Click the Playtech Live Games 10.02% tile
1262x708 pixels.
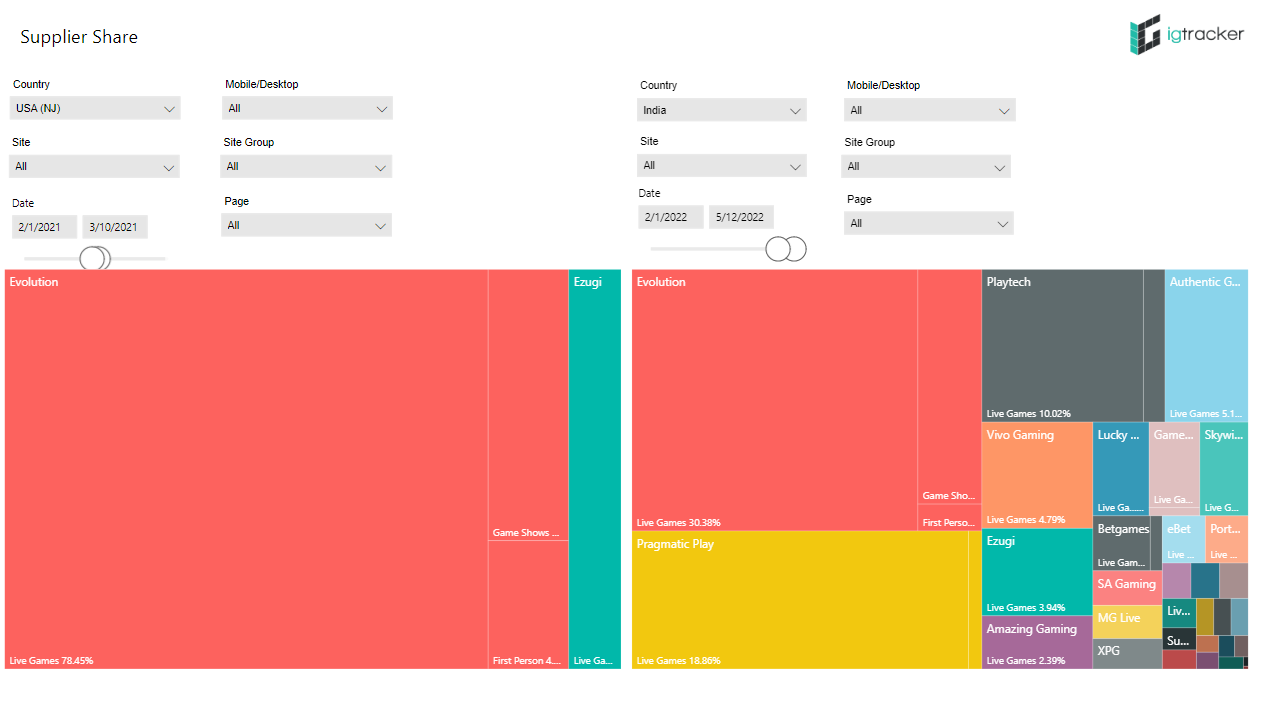coord(1062,345)
